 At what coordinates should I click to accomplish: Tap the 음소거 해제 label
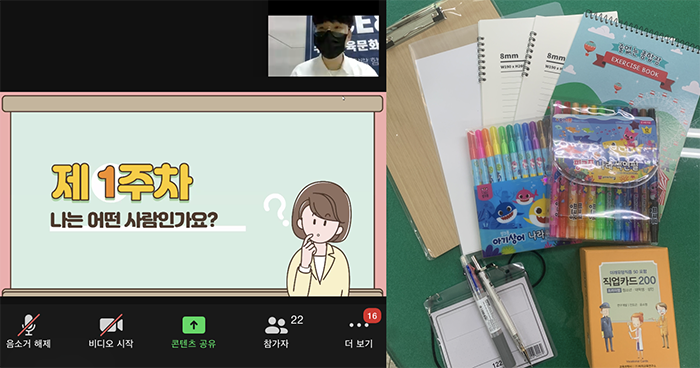[28, 343]
